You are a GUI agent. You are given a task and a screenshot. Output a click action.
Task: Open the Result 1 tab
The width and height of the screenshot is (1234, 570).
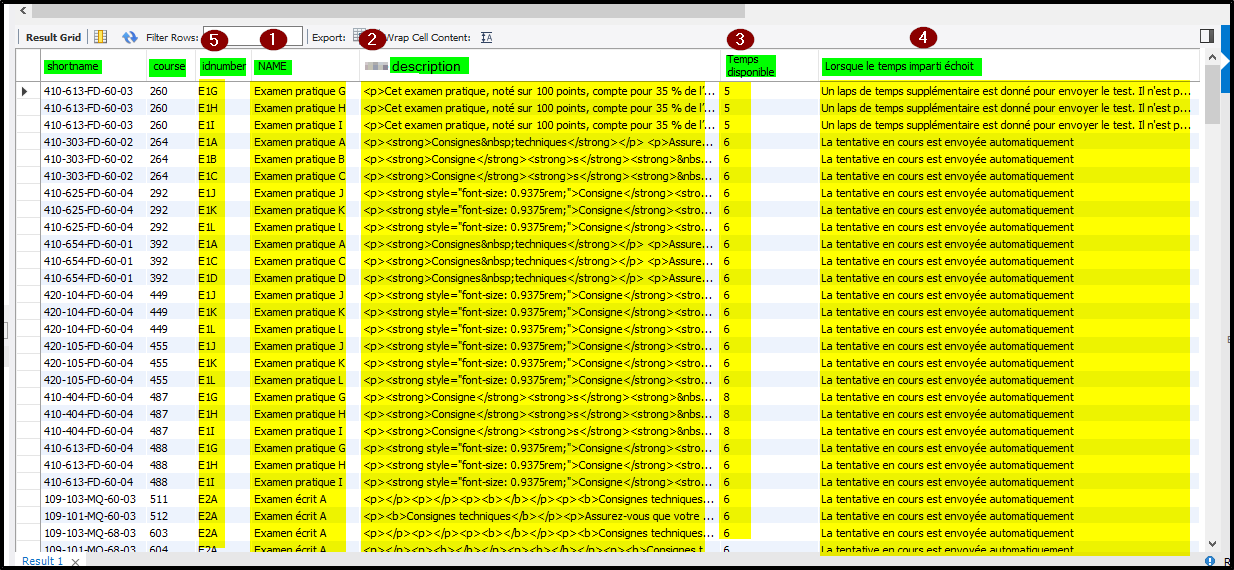click(x=43, y=562)
